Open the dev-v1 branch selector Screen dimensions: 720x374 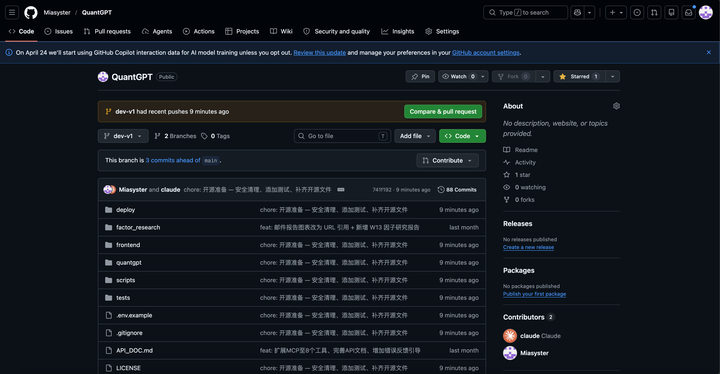click(123, 136)
